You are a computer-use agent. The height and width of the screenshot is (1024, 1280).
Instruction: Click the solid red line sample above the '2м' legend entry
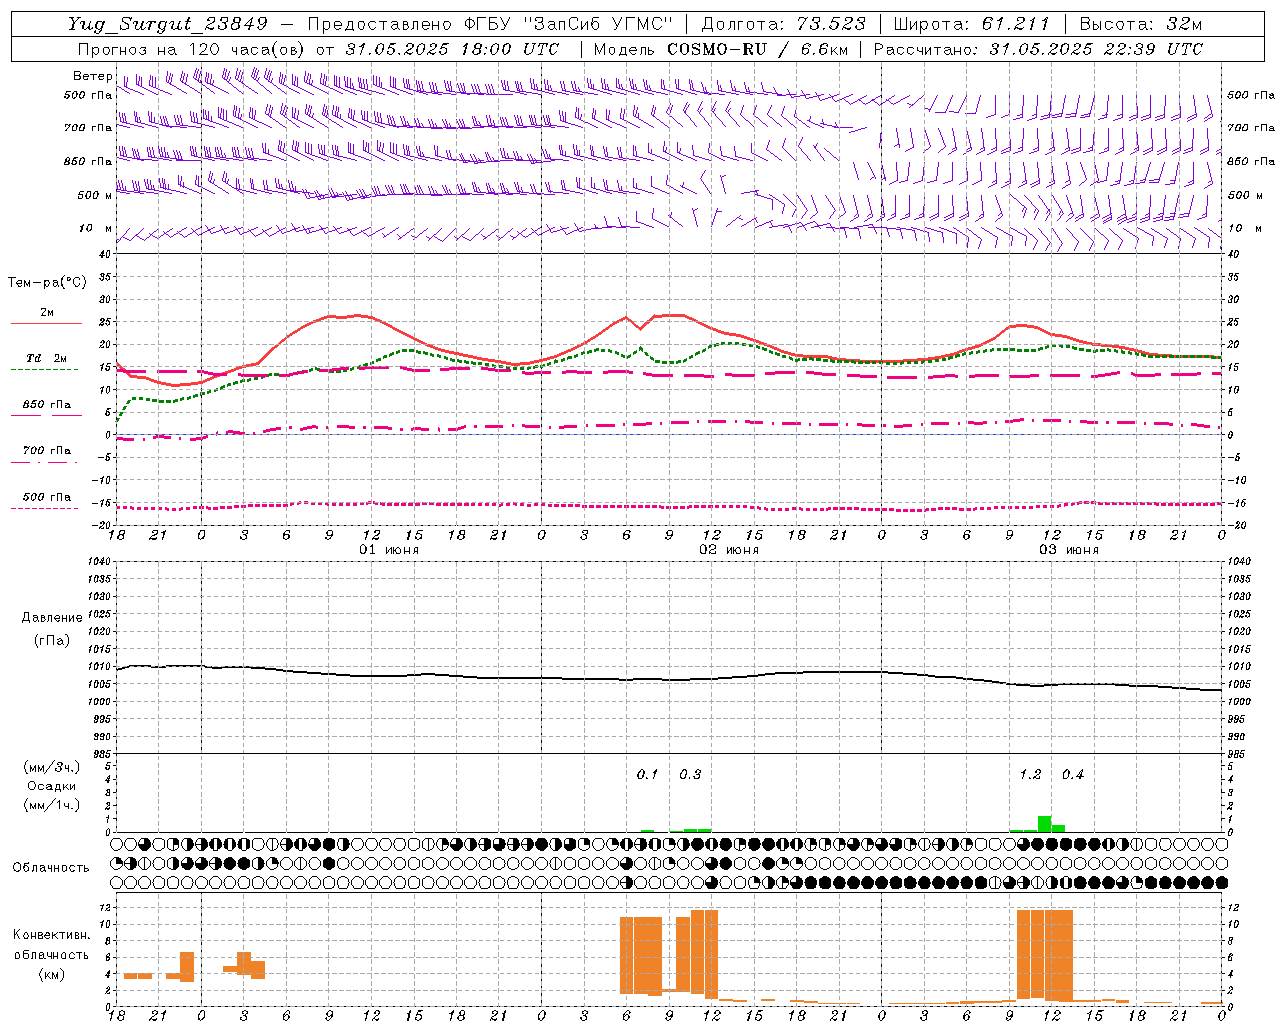click(46, 323)
